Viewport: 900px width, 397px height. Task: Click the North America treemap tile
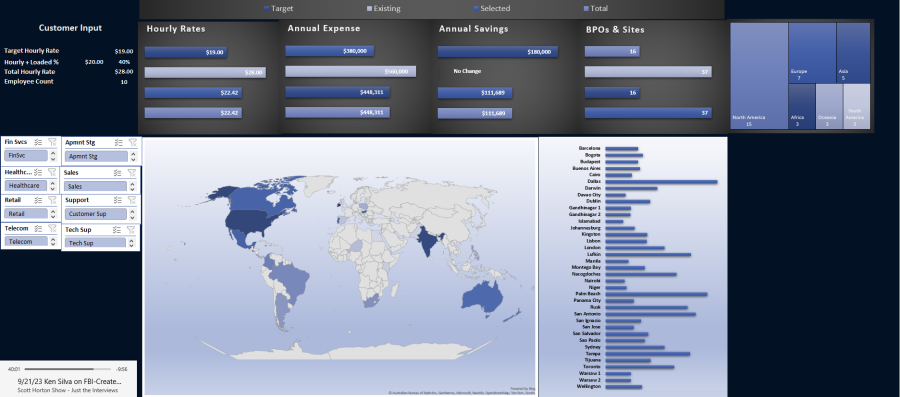pyautogui.click(x=759, y=76)
